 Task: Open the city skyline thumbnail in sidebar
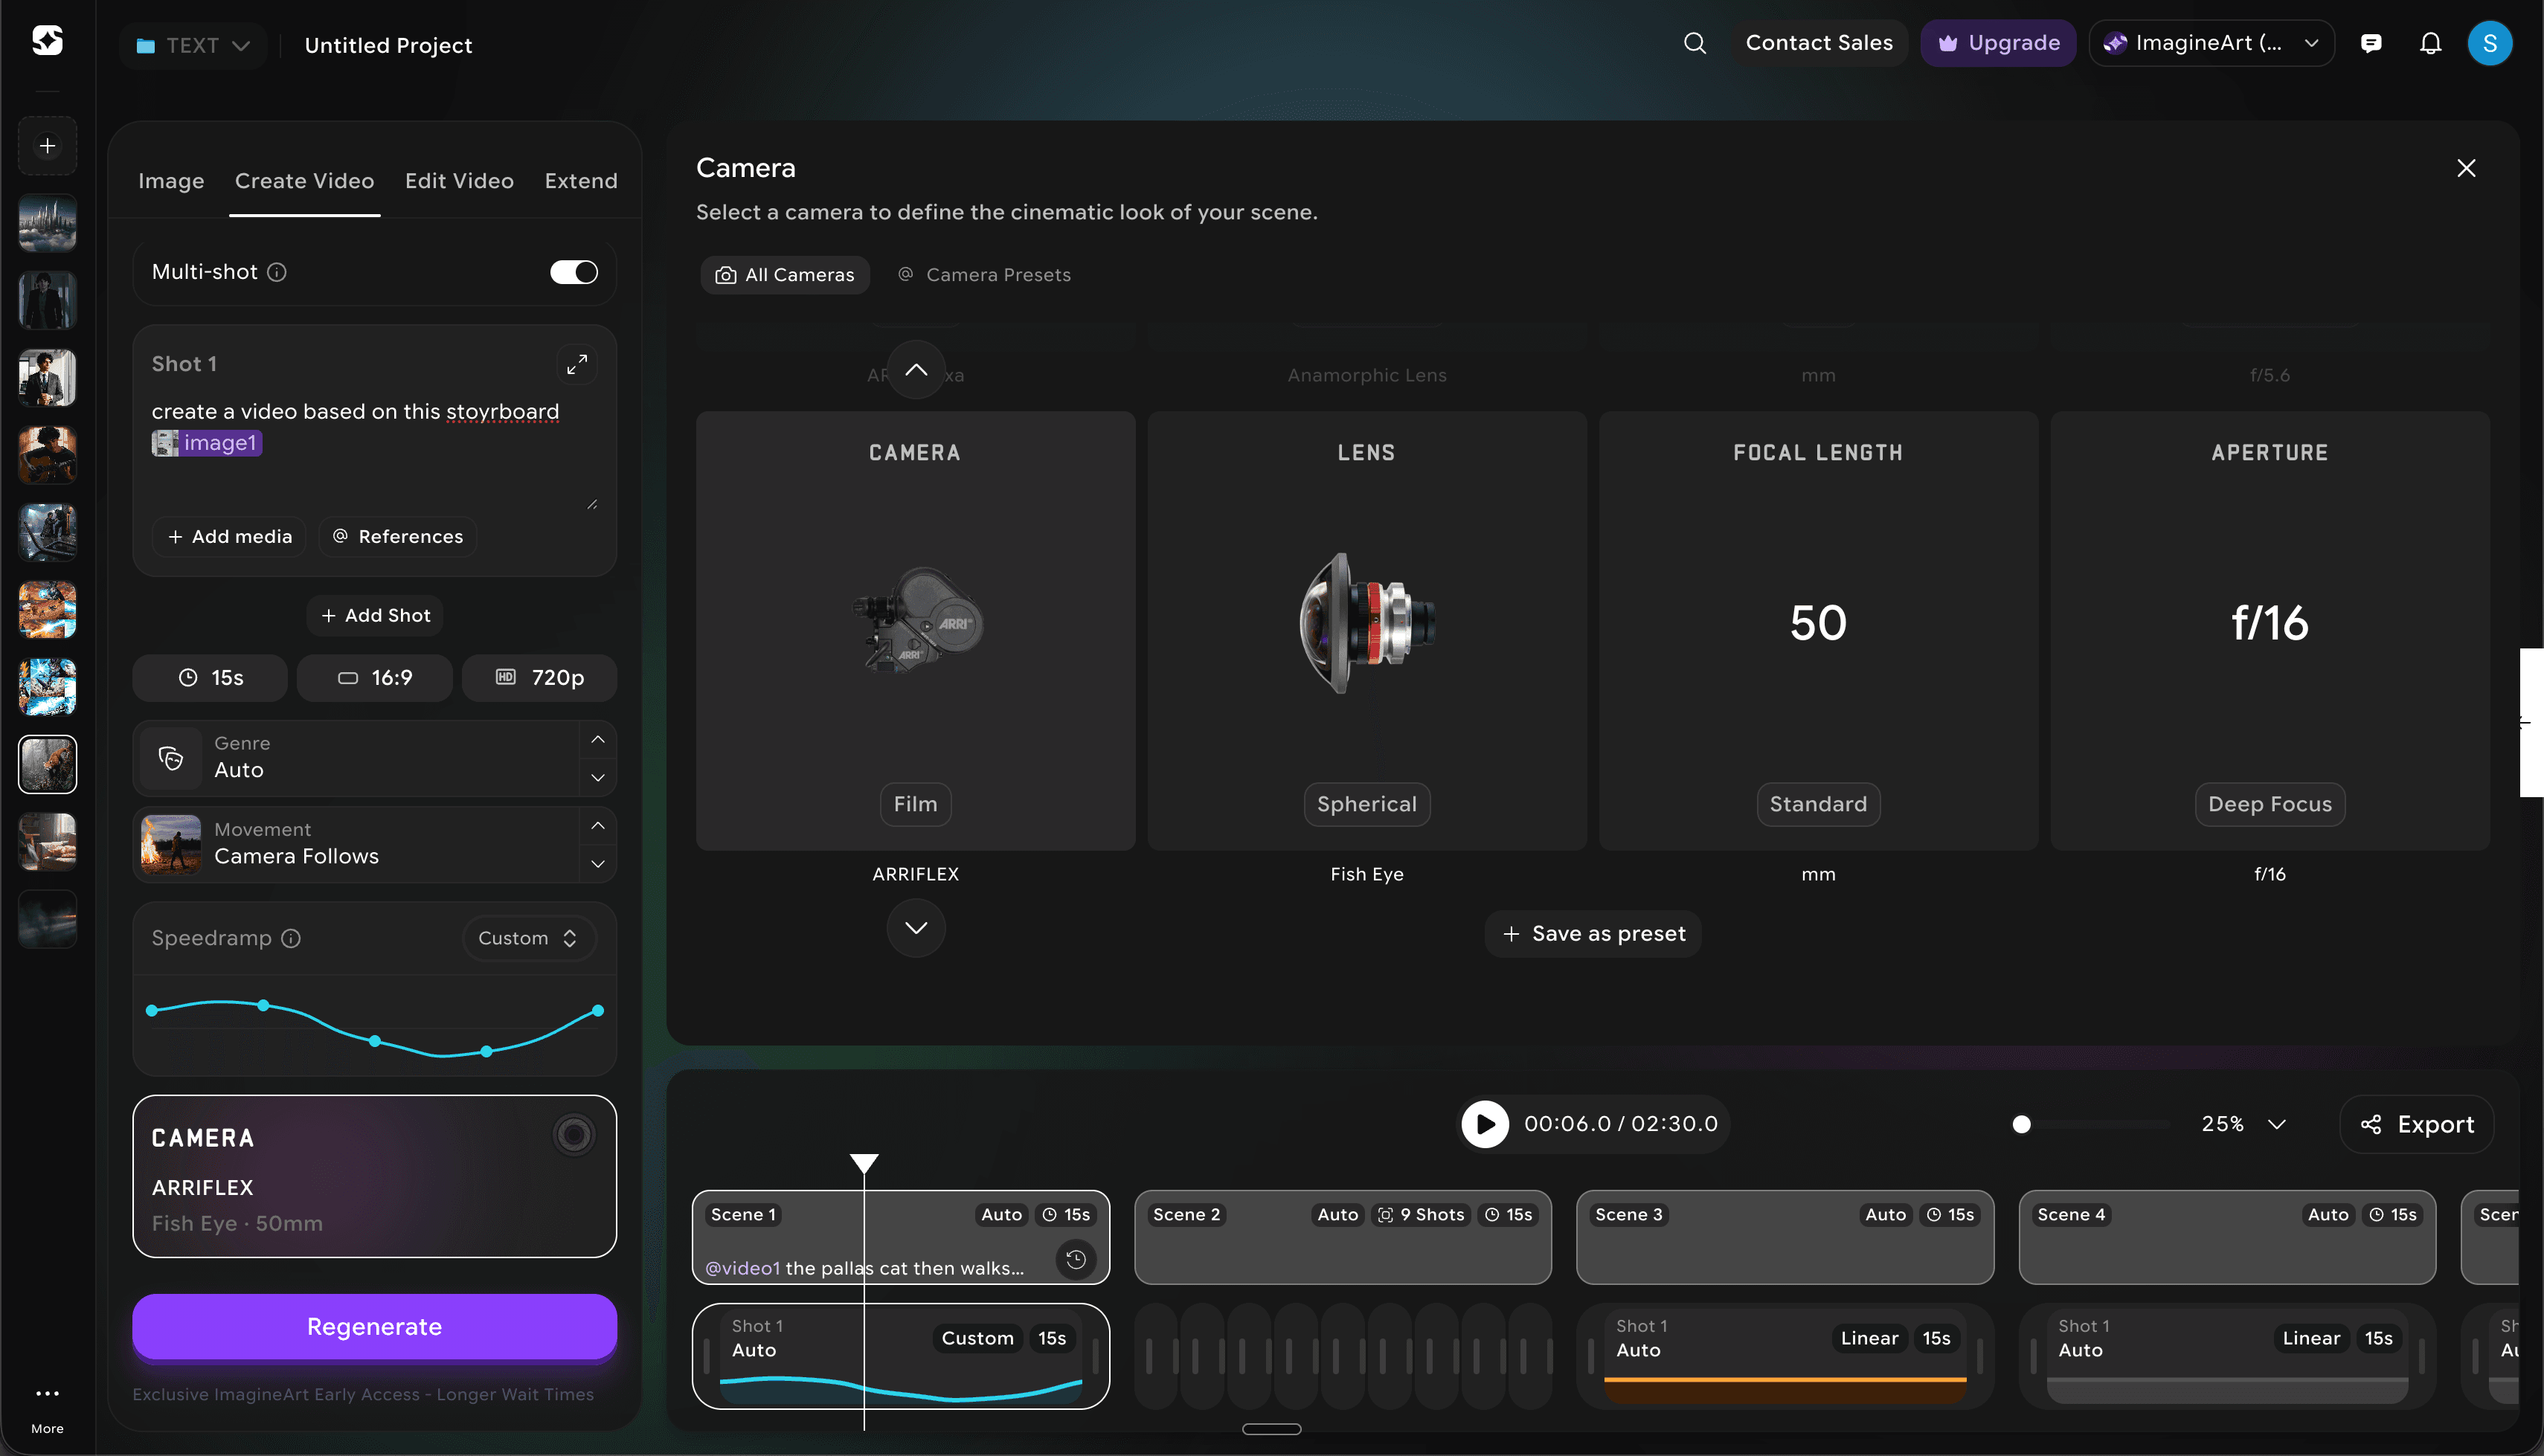coord(47,223)
